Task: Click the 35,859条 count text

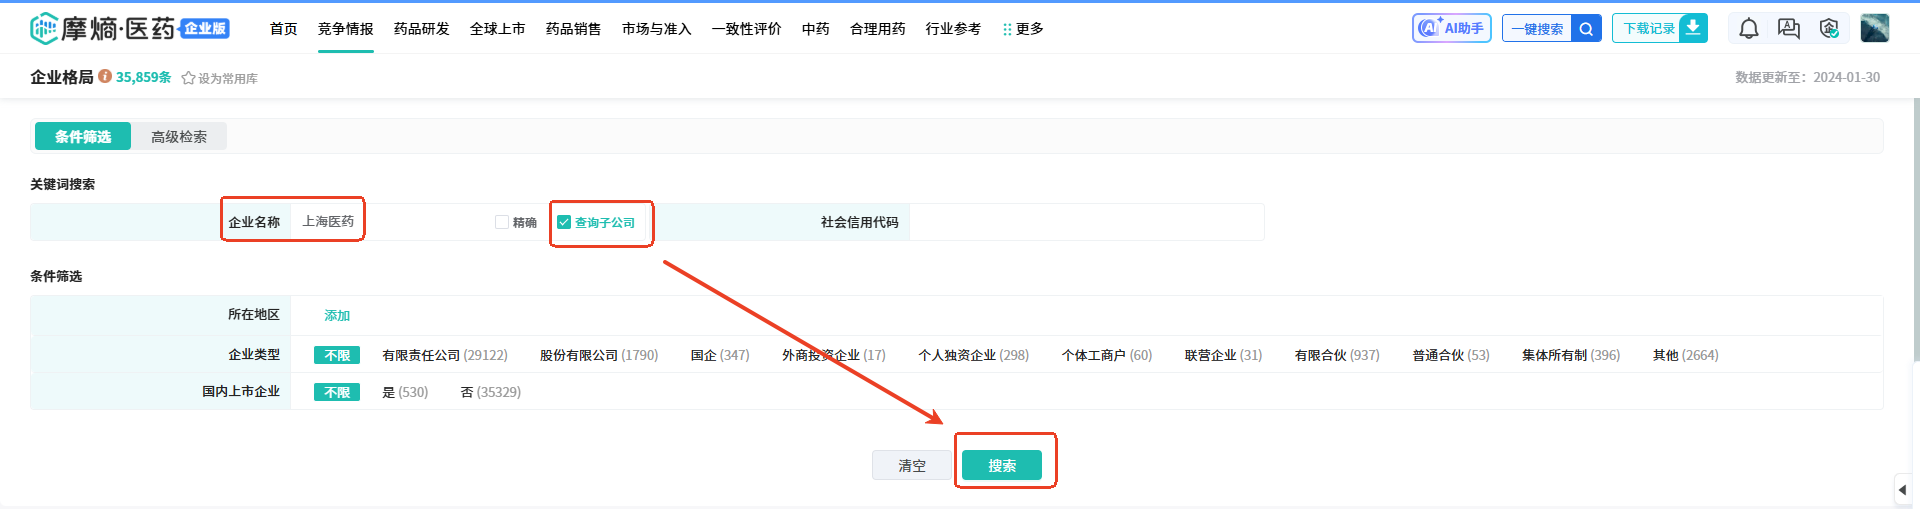Action: click(143, 77)
